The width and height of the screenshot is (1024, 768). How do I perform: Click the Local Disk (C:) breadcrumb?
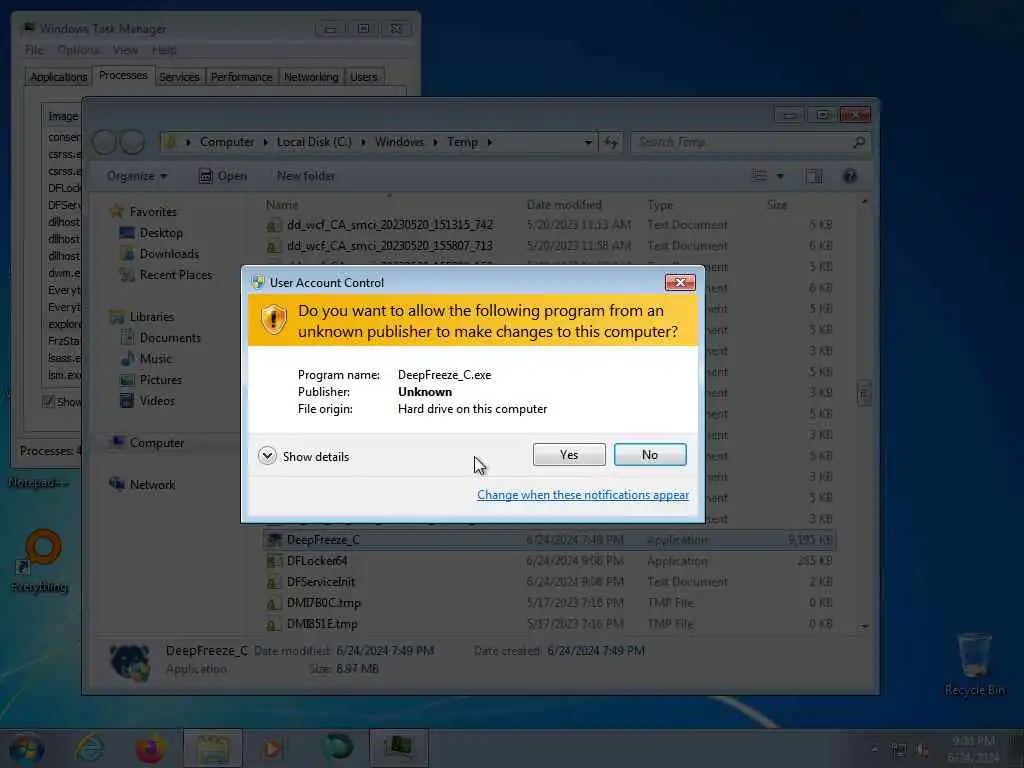click(314, 142)
